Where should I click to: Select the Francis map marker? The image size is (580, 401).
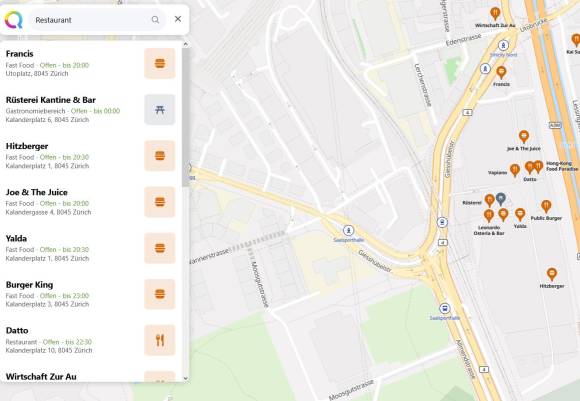coord(501,73)
